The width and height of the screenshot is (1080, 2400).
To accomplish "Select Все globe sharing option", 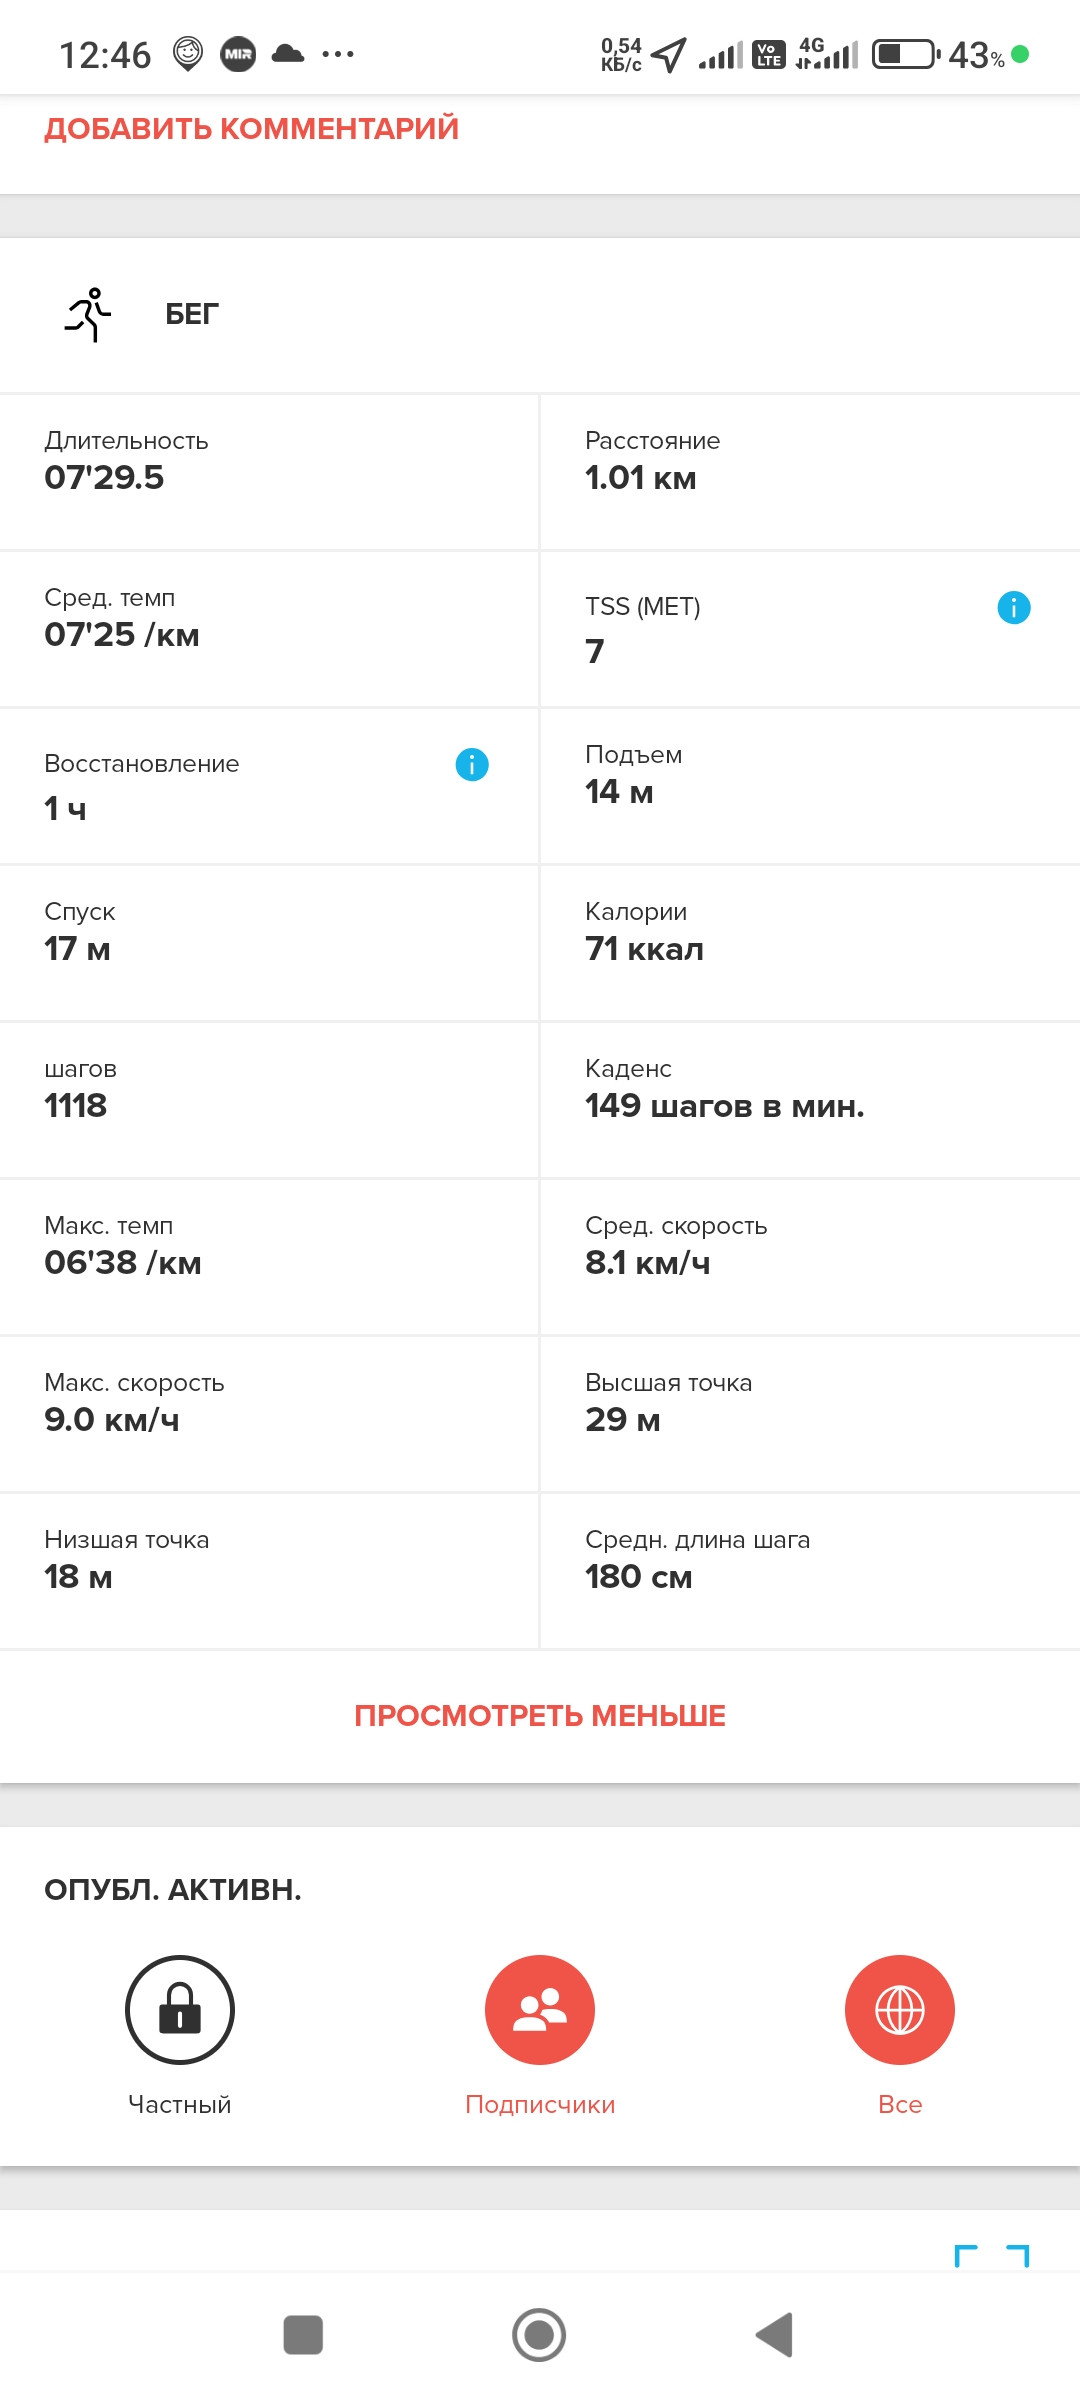I will pos(900,2009).
